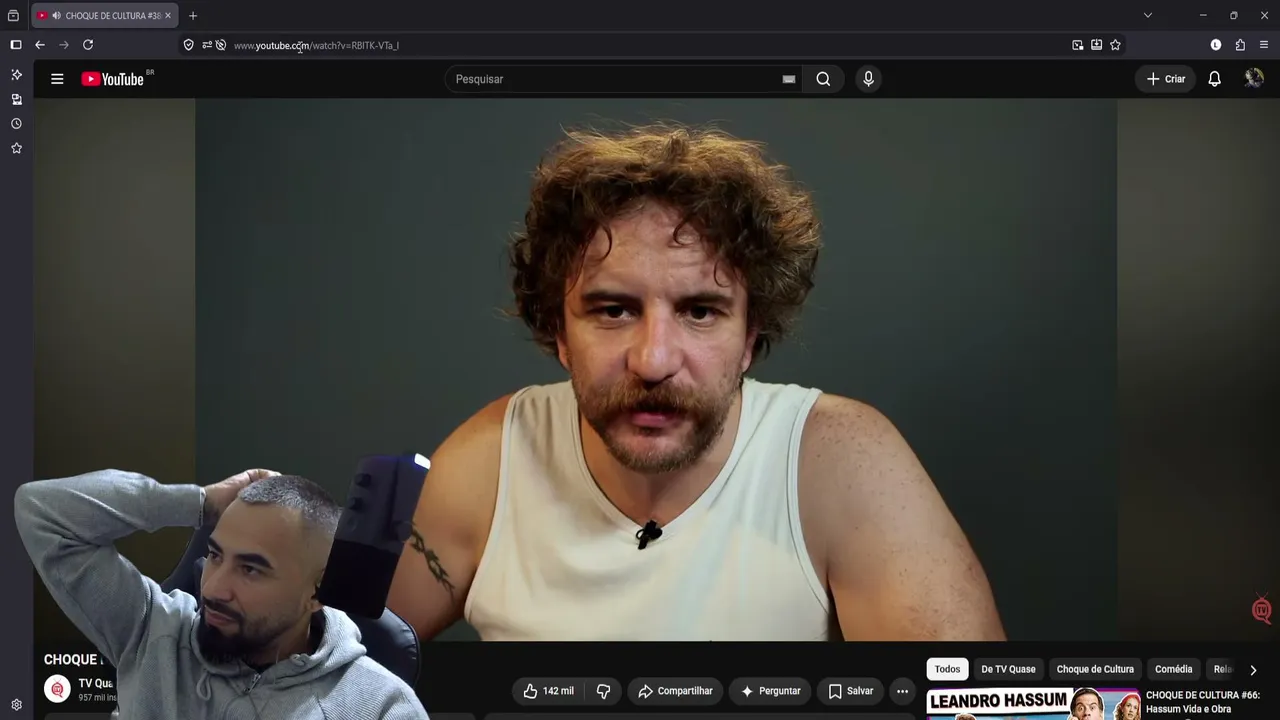Image resolution: width=1280 pixels, height=720 pixels.
Task: Open the browser application menu
Action: pos(1264,45)
